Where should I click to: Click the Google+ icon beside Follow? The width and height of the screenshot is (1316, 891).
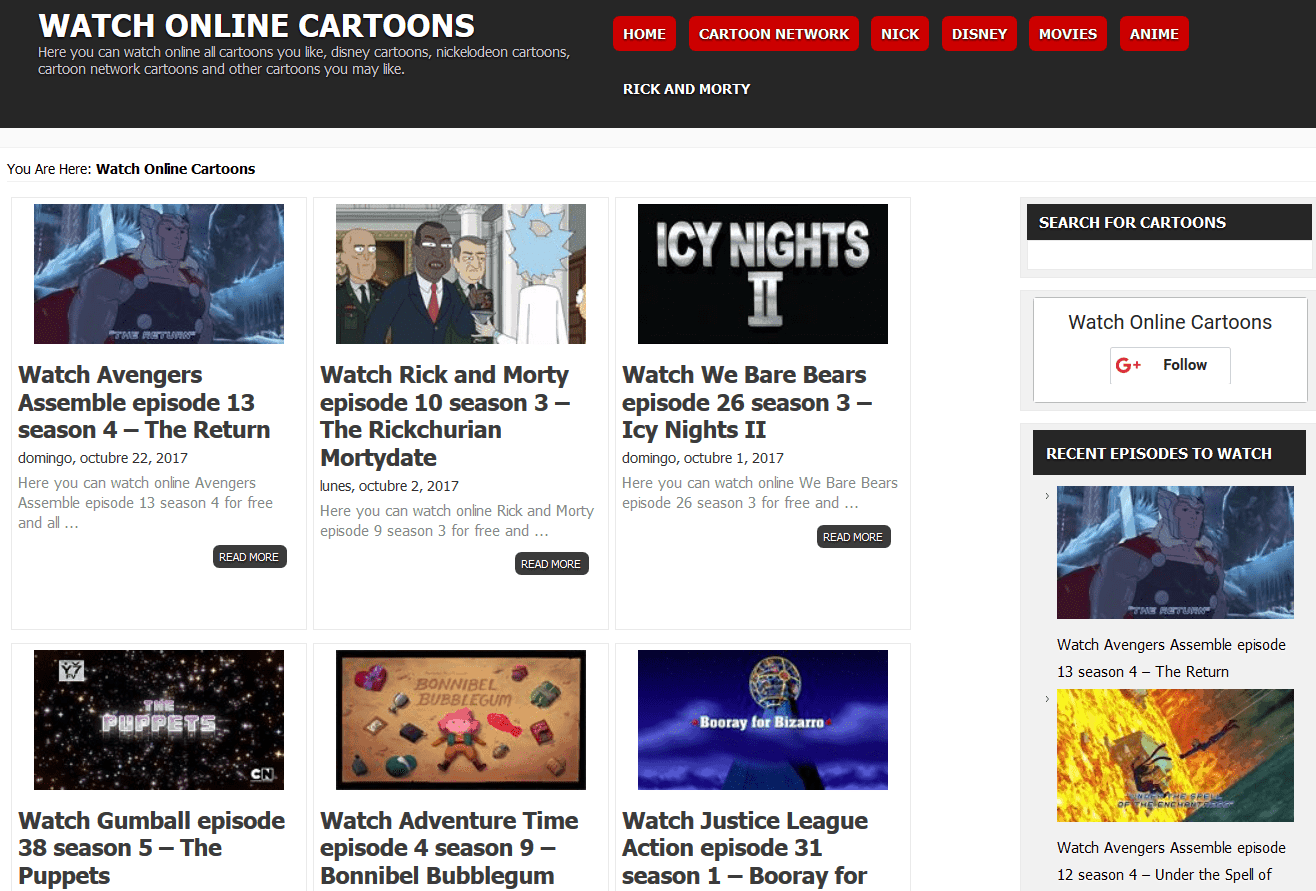point(1128,364)
